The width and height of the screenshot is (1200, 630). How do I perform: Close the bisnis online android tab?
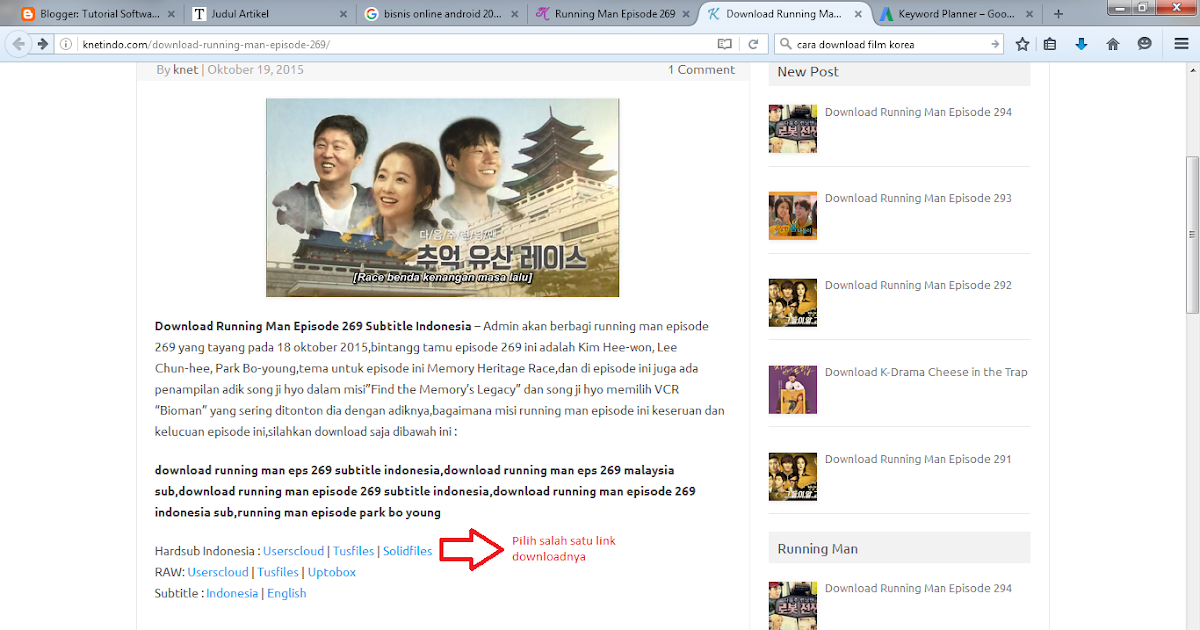coord(516,14)
